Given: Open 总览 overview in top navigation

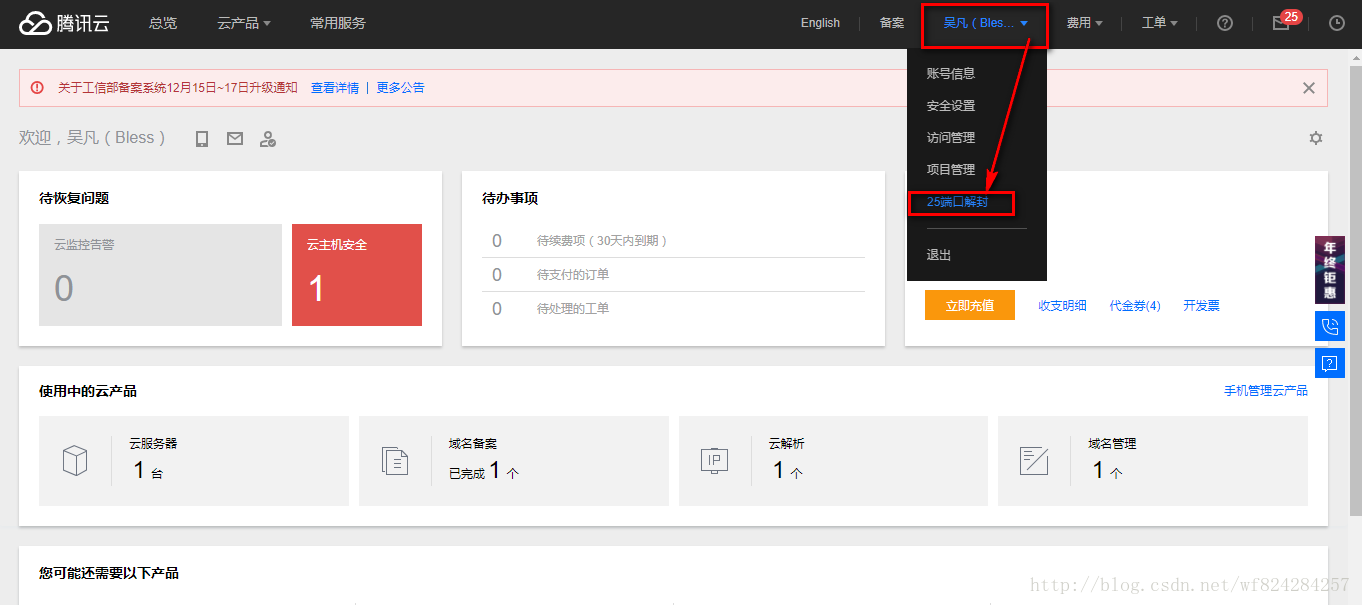Looking at the screenshot, I should 163,23.
